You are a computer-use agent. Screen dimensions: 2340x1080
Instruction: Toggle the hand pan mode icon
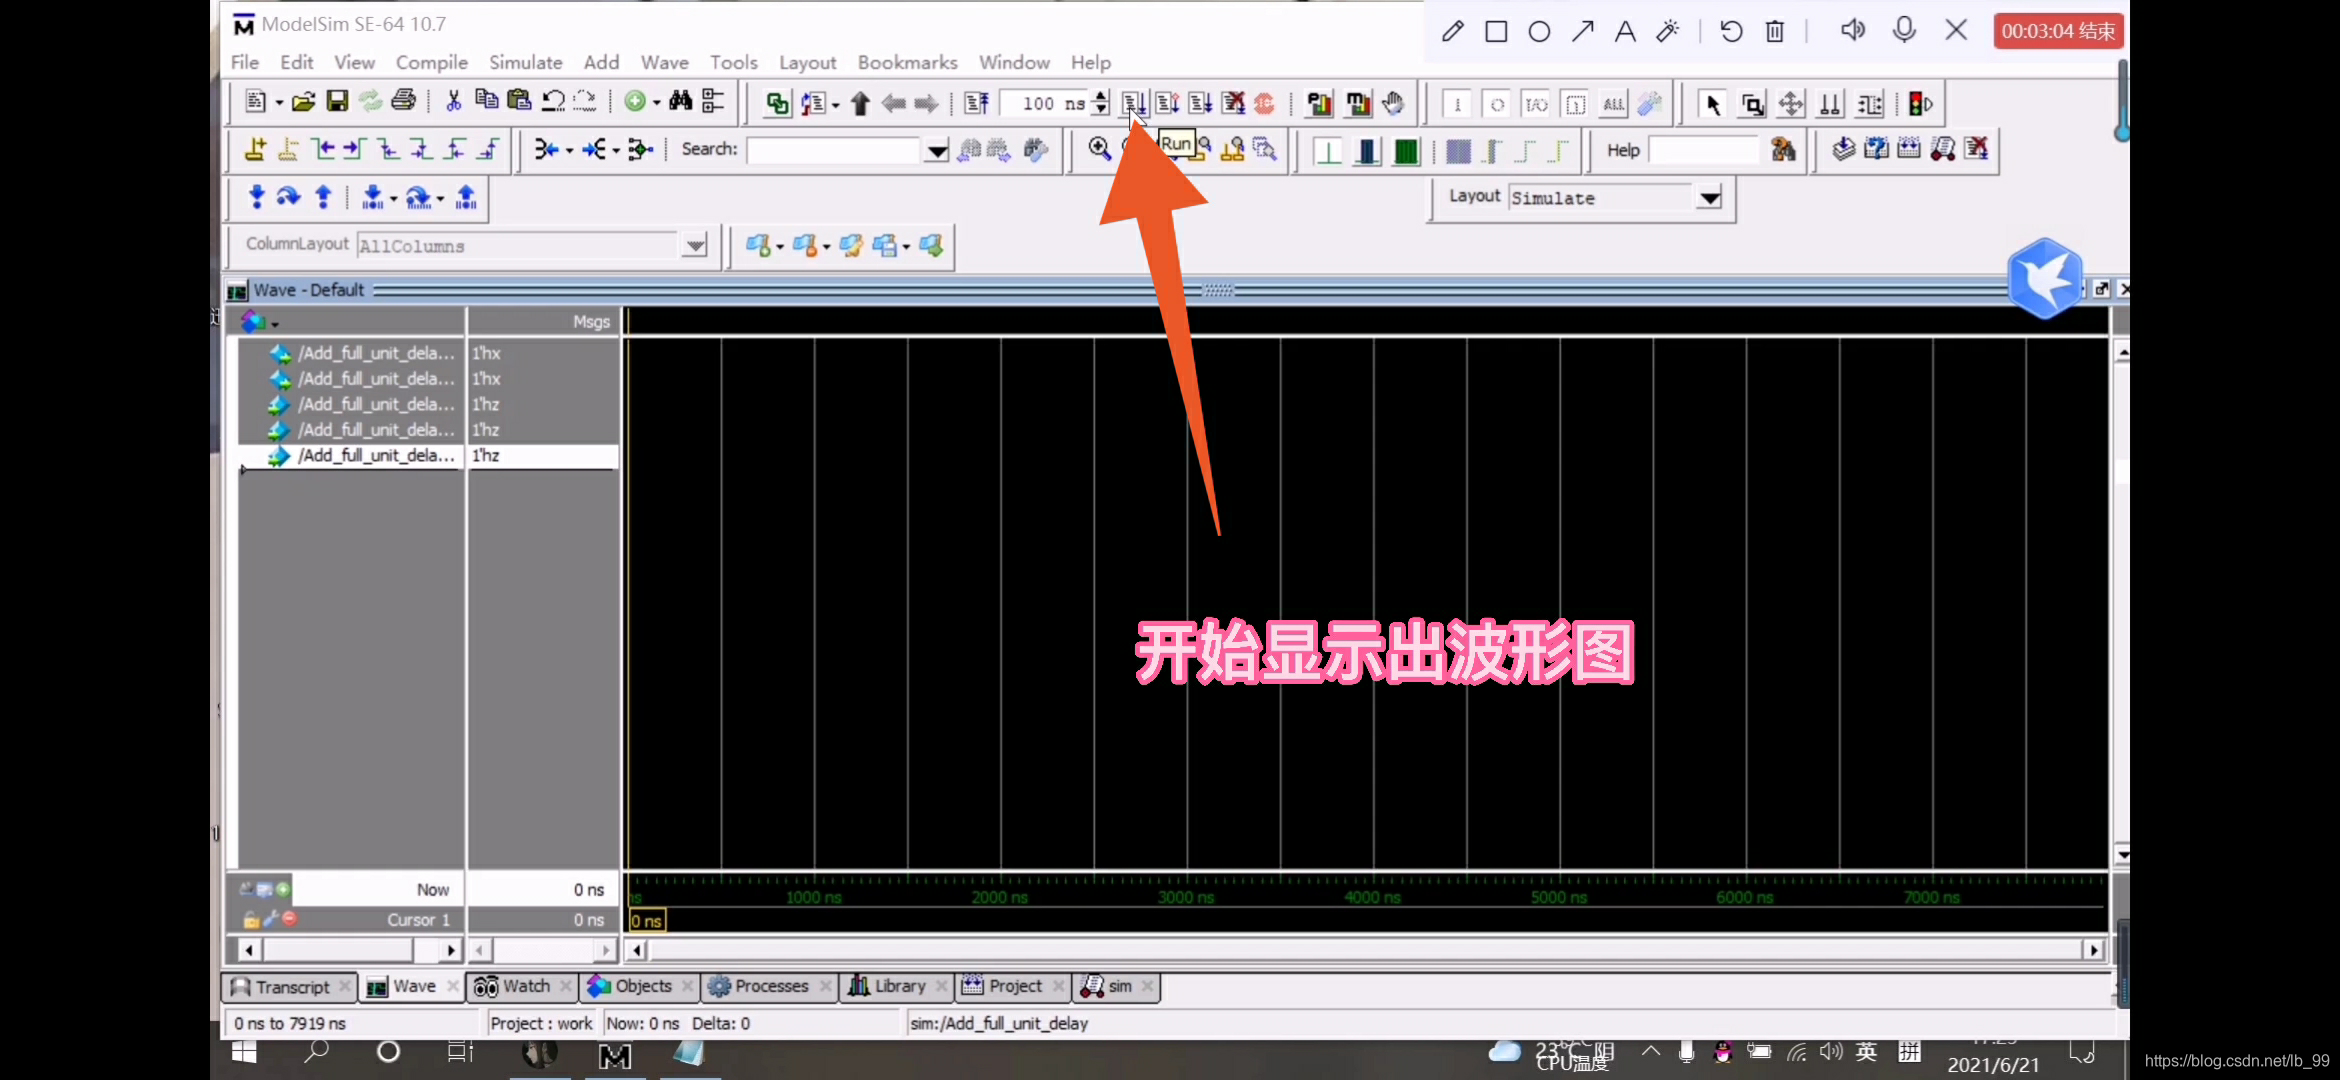tap(1392, 103)
